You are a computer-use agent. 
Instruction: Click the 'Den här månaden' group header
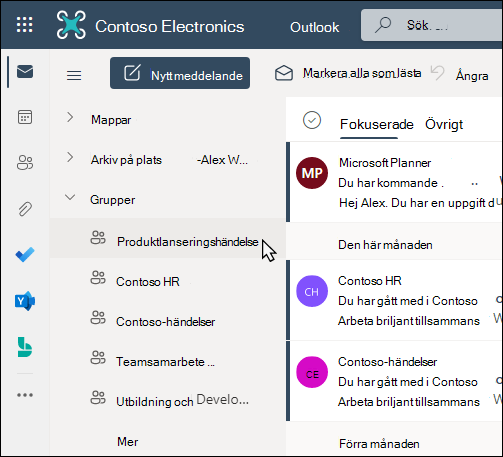pyautogui.click(x=385, y=245)
